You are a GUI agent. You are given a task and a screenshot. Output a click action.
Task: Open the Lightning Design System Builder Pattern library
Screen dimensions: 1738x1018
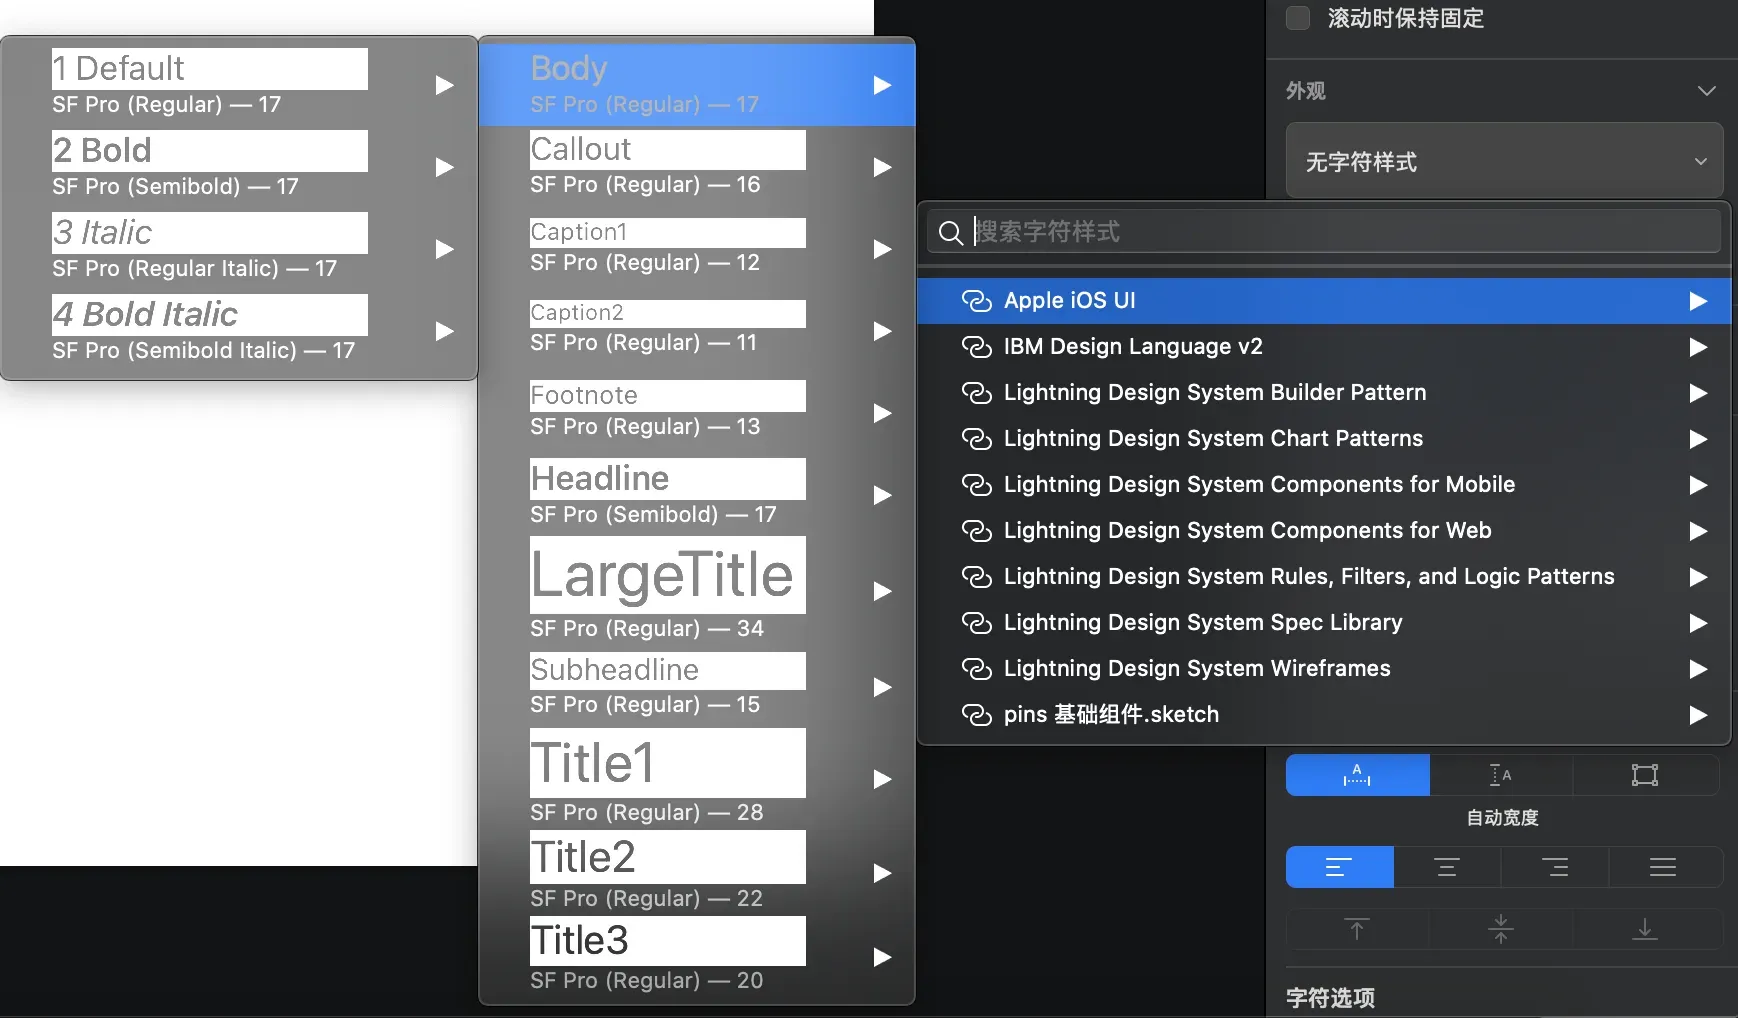tap(1324, 393)
